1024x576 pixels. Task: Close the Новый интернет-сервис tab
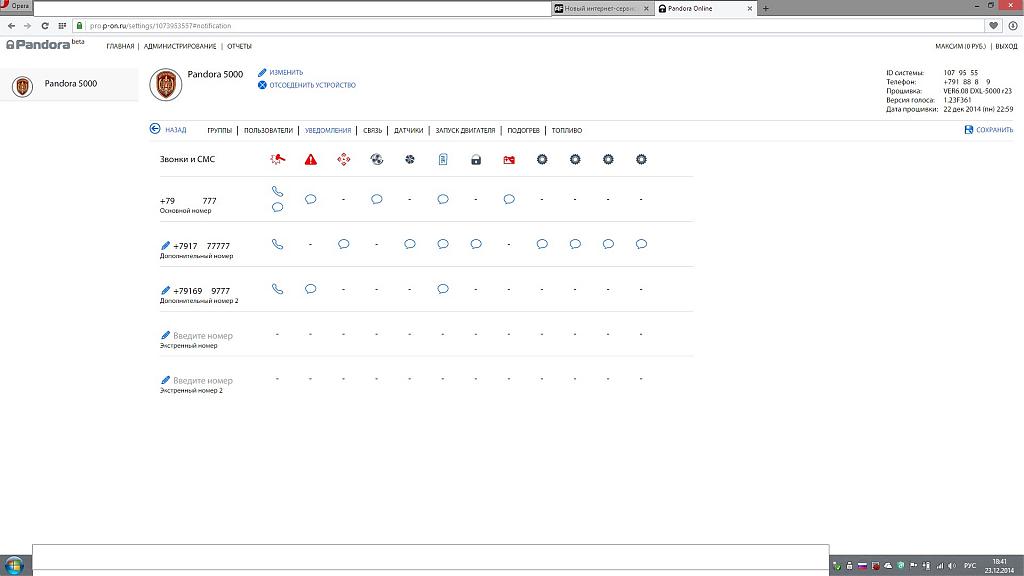tap(647, 8)
